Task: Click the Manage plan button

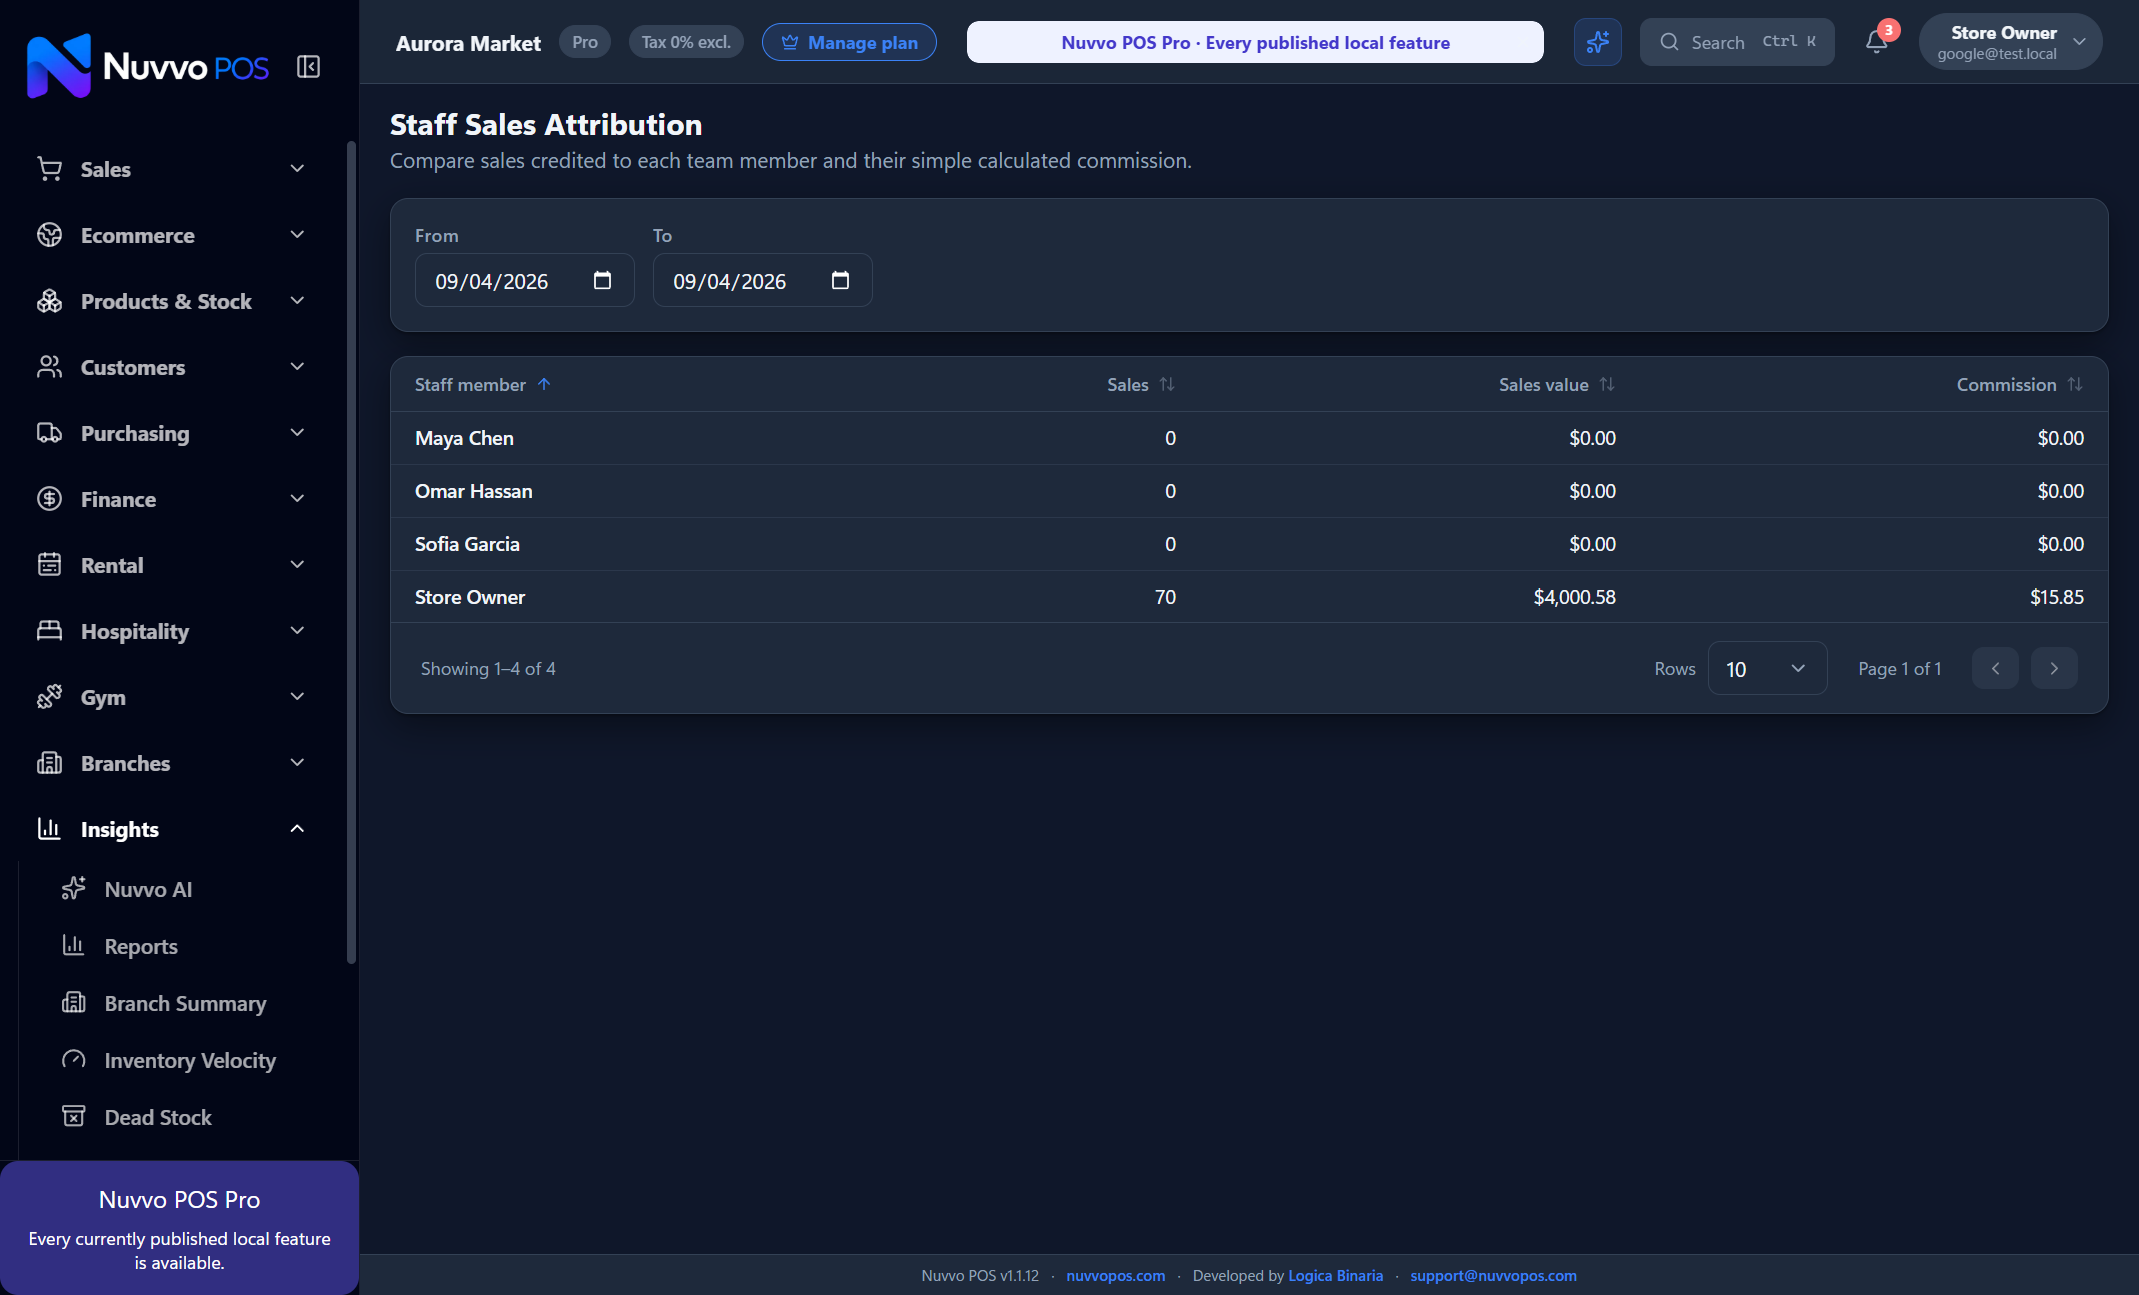Action: coord(849,42)
